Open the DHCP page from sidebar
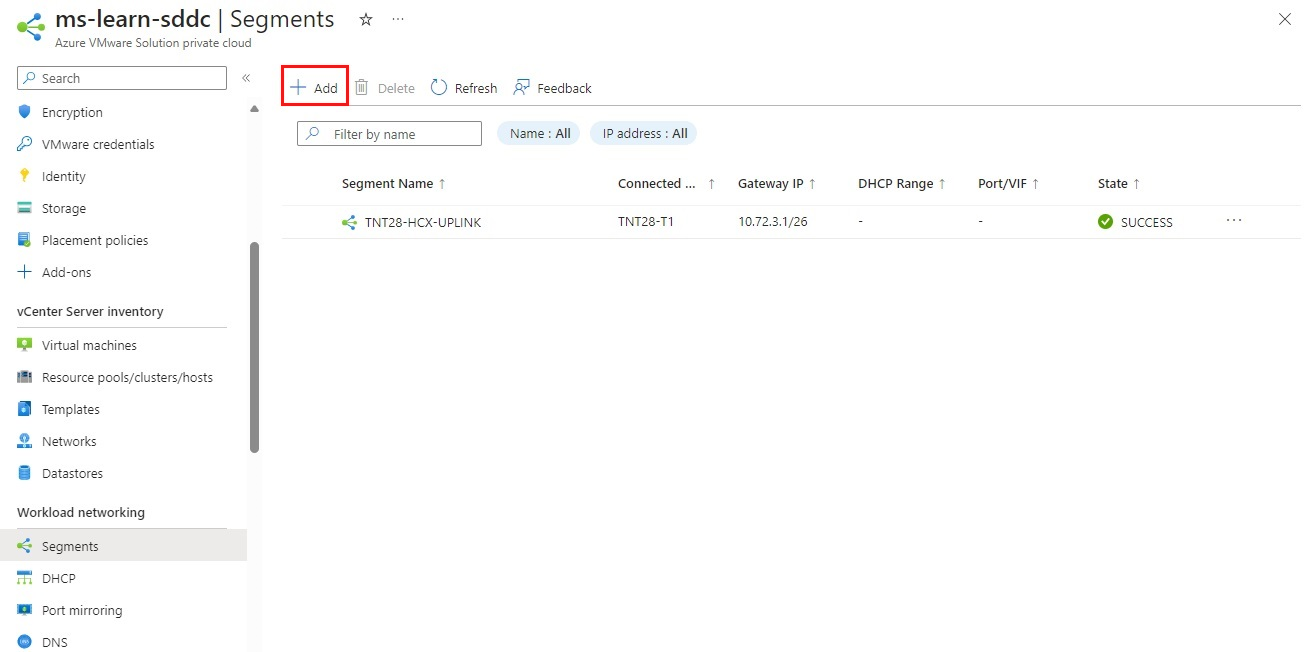Screen dimensions: 1304x652 [58, 578]
